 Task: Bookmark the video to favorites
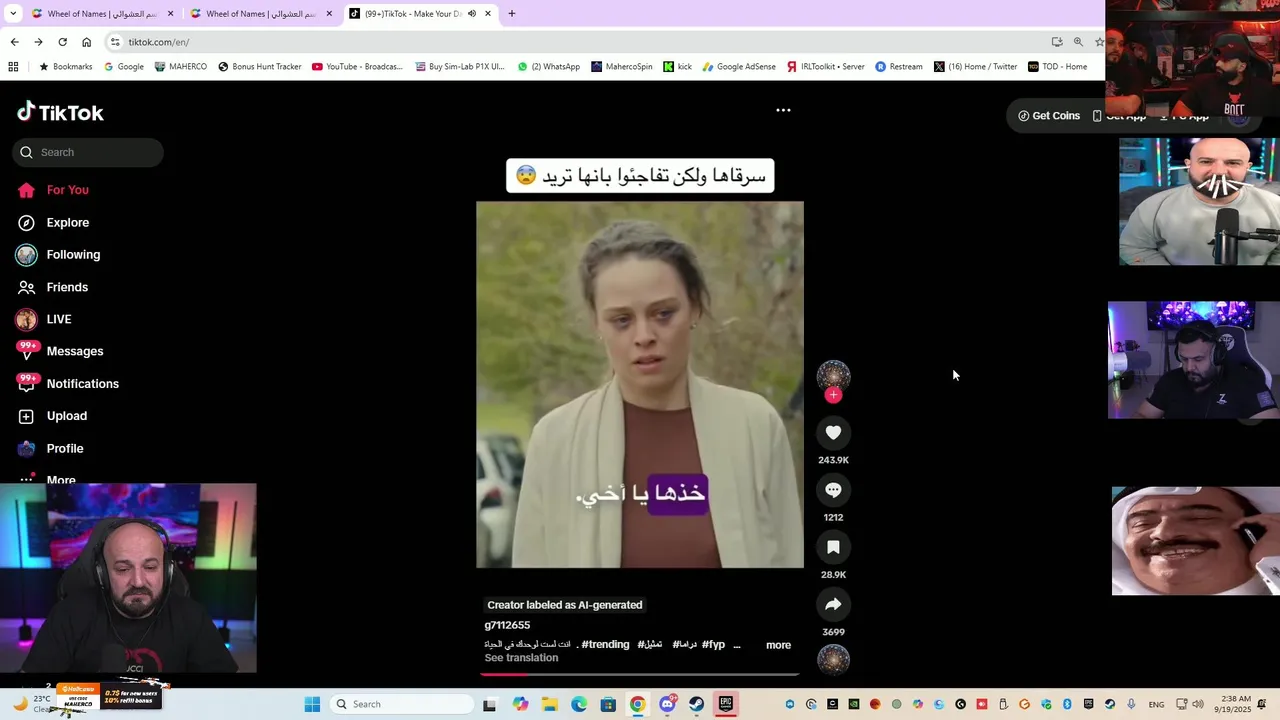tap(833, 547)
